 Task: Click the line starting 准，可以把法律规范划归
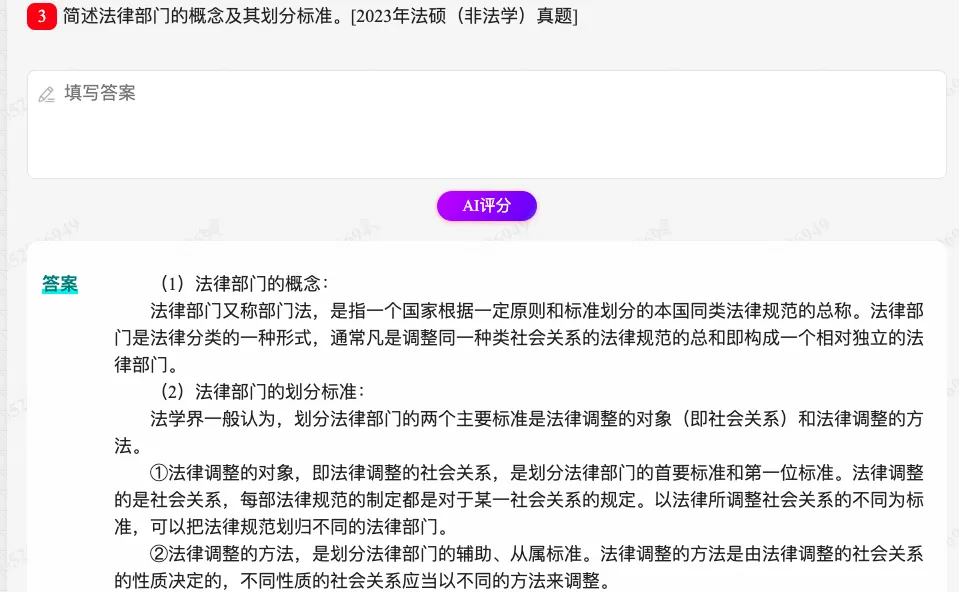coord(283,527)
